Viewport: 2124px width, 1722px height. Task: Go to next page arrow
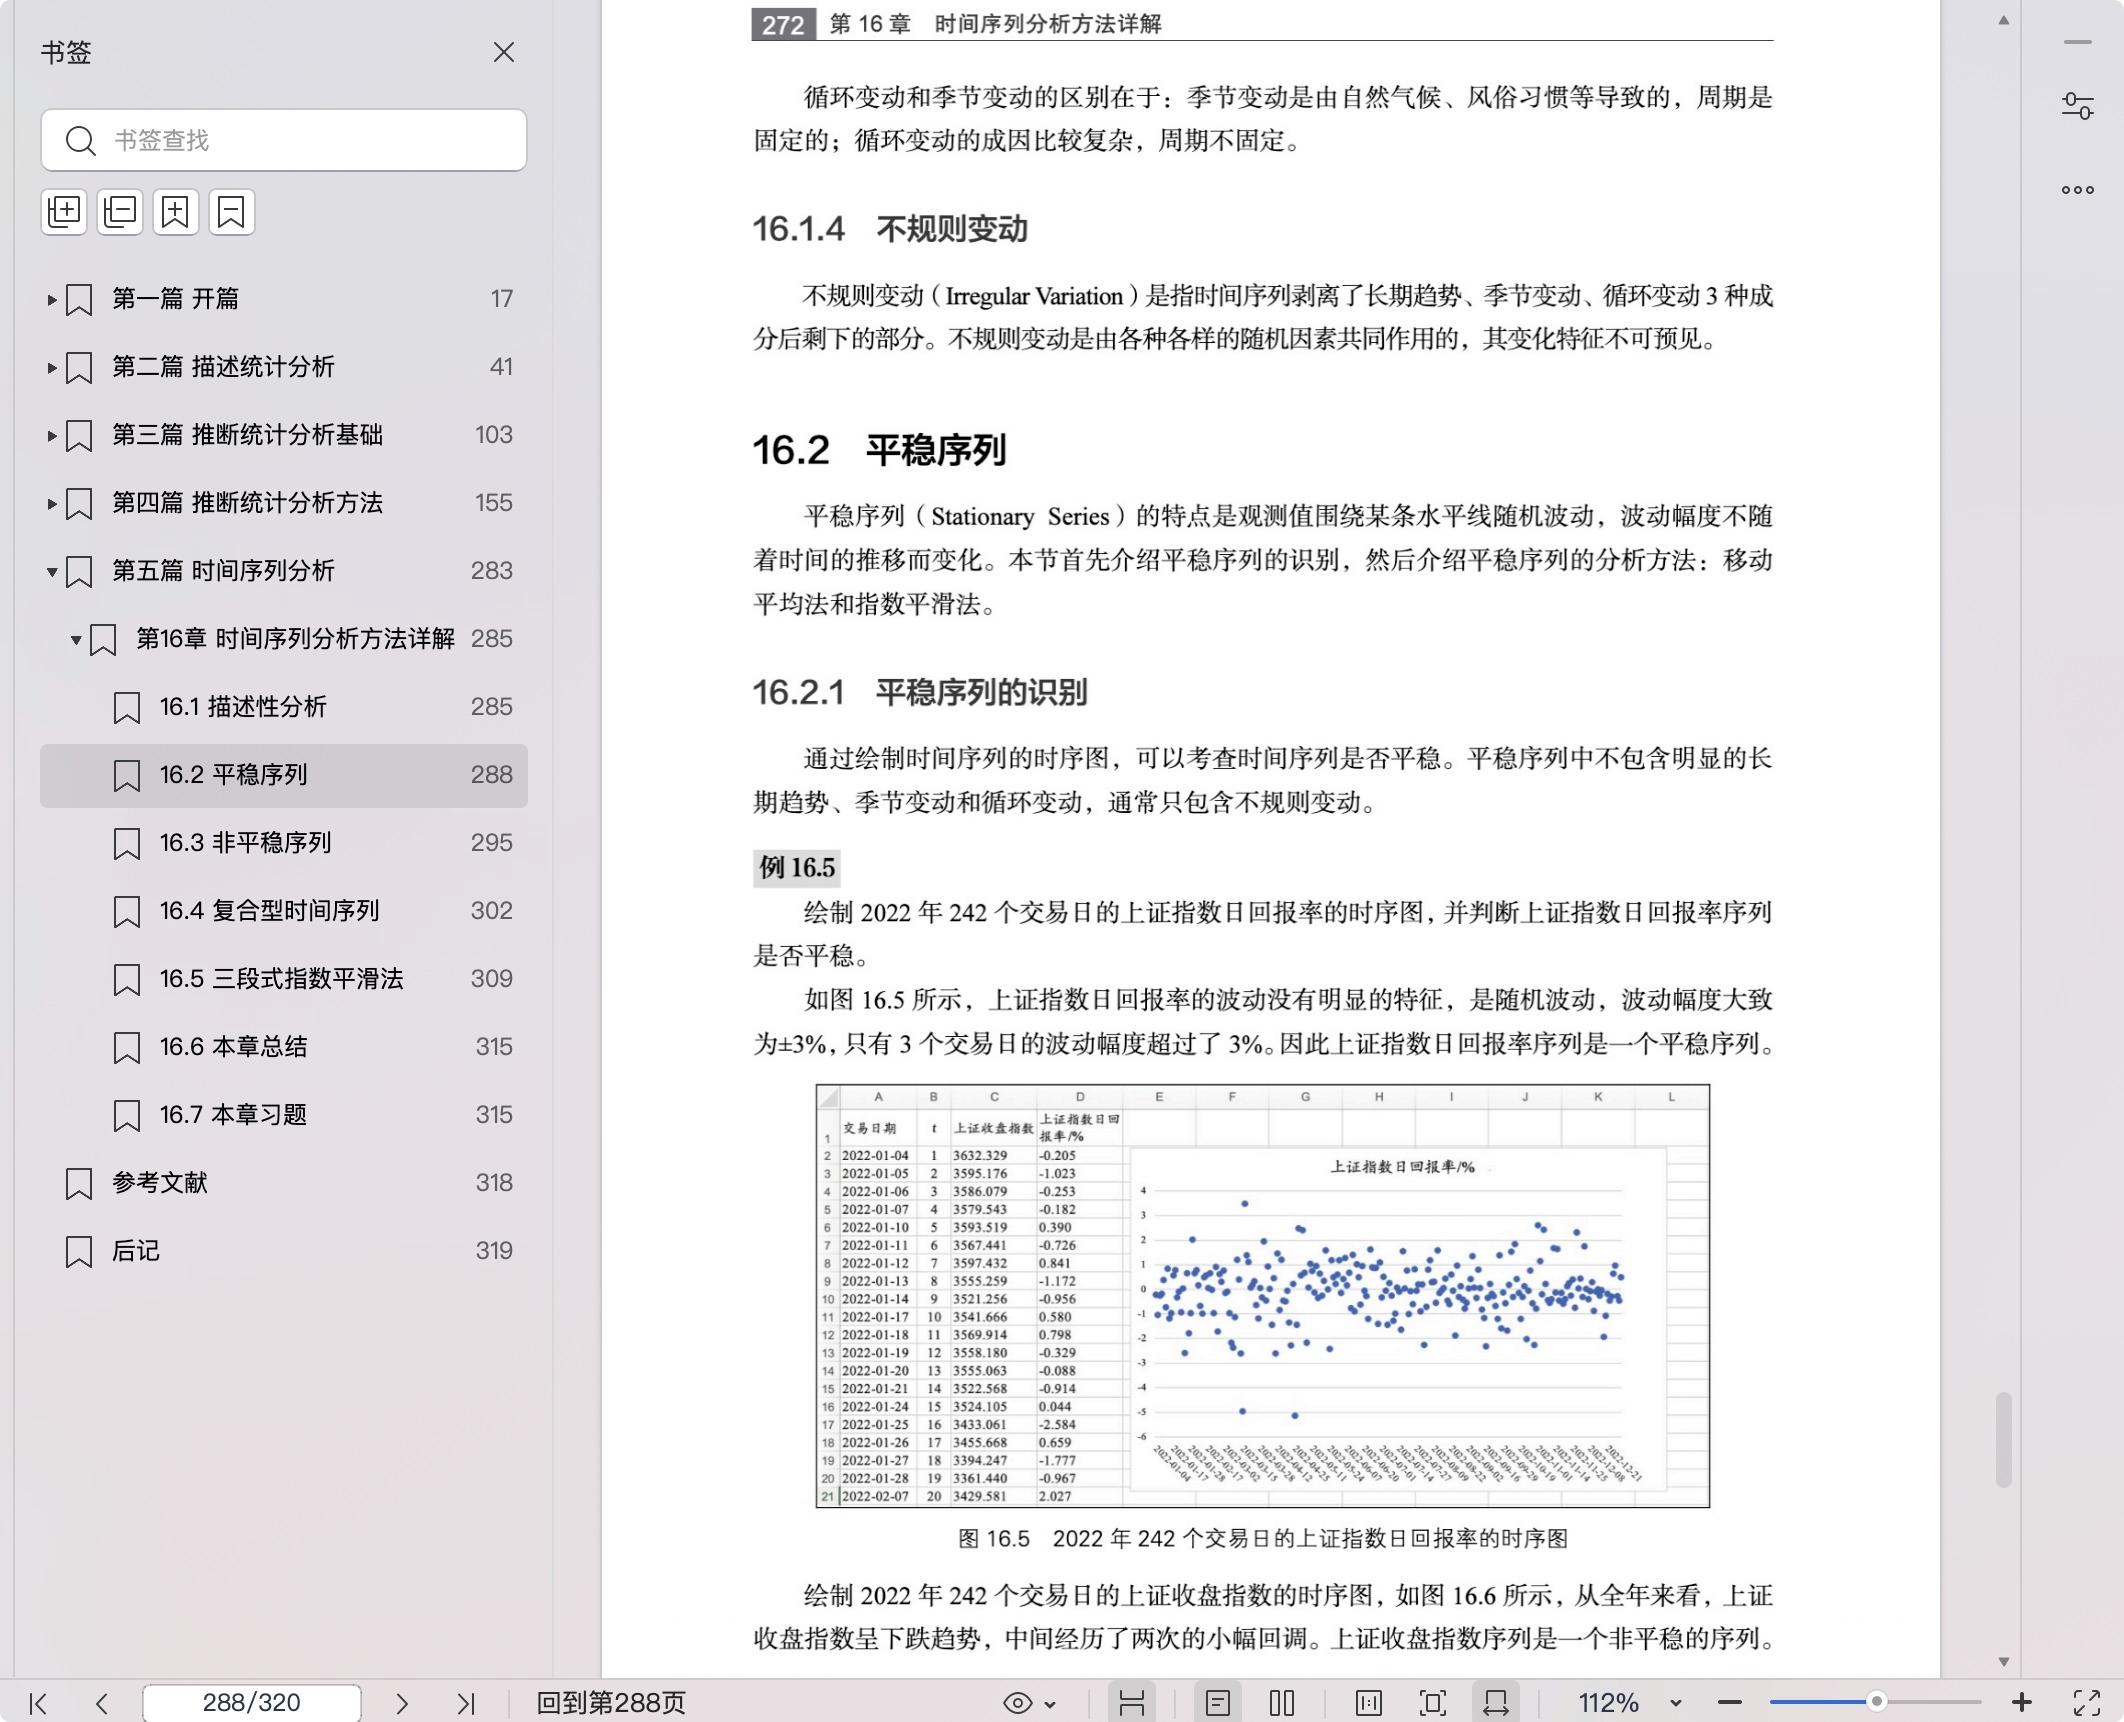[402, 1703]
